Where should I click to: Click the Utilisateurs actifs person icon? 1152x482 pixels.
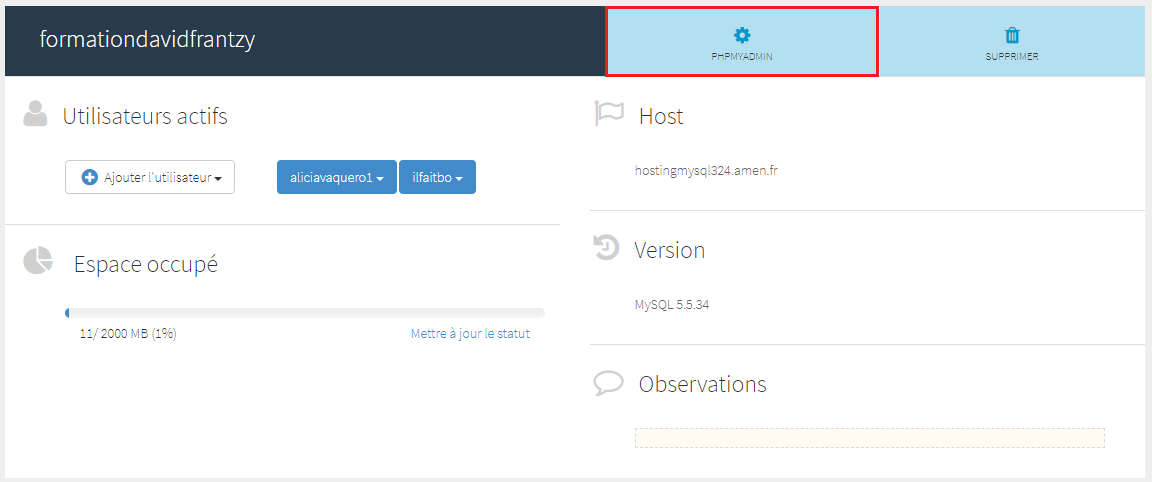pyautogui.click(x=35, y=115)
